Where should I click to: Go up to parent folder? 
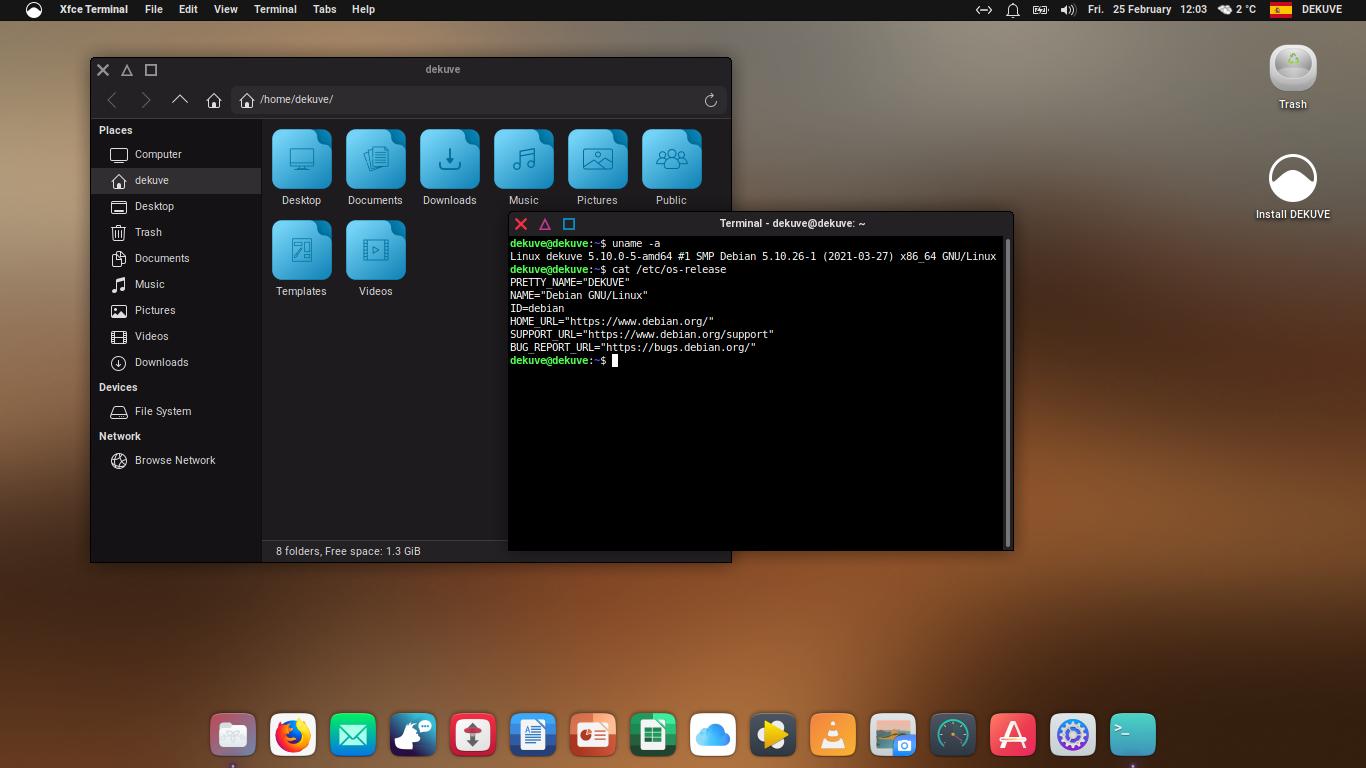[180, 100]
